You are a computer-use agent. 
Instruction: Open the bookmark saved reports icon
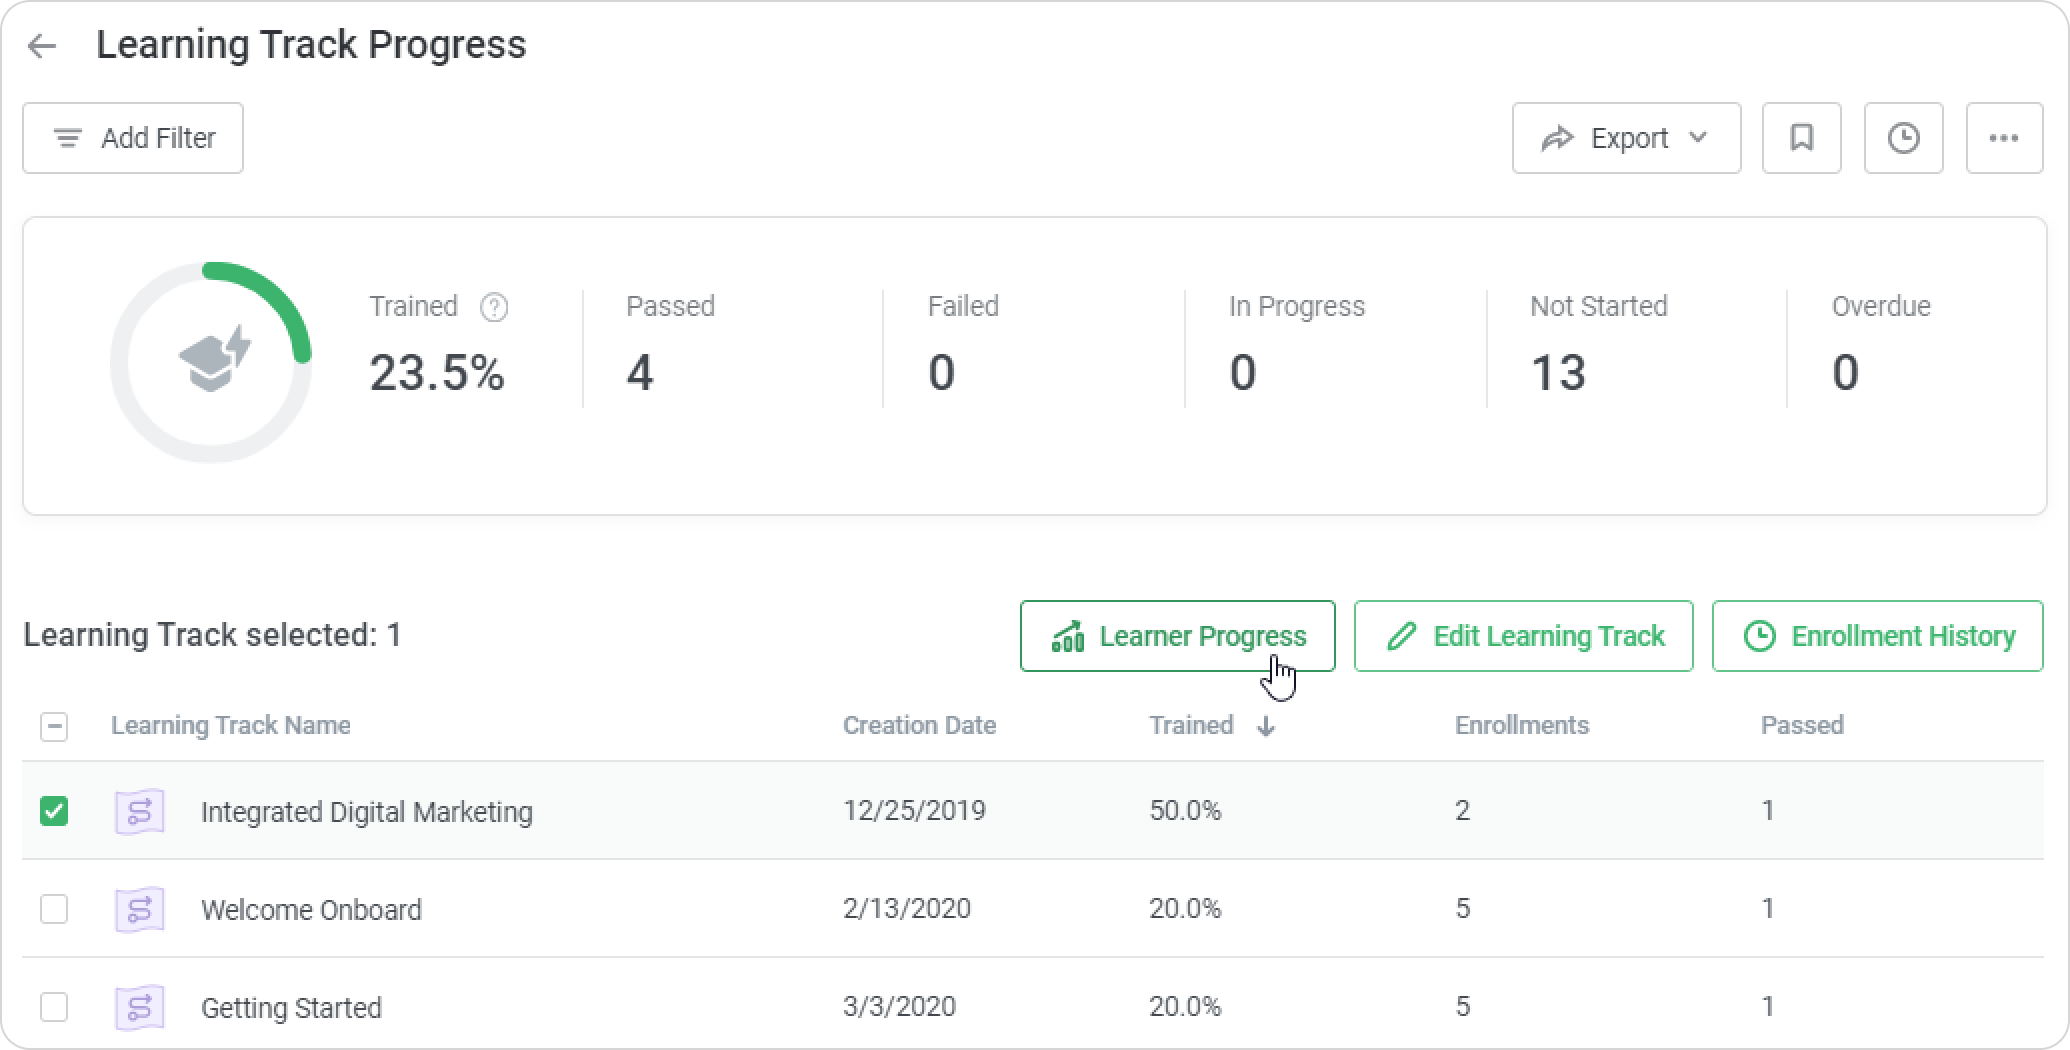(1801, 138)
